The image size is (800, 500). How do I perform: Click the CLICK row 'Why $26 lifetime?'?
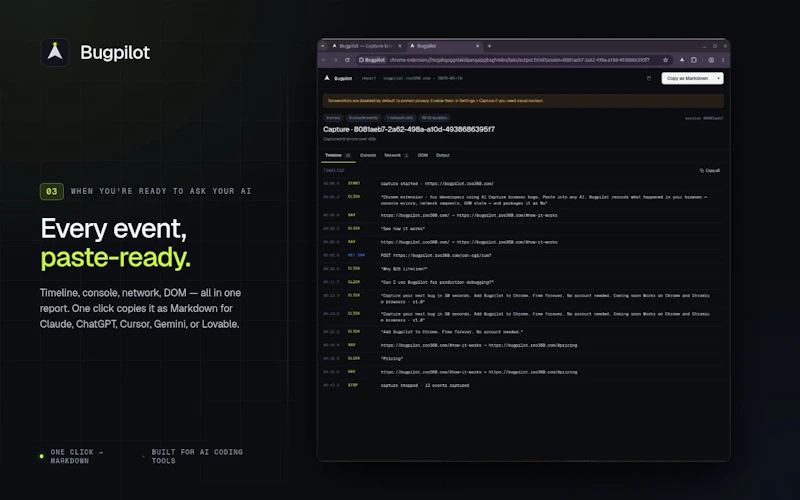point(523,269)
